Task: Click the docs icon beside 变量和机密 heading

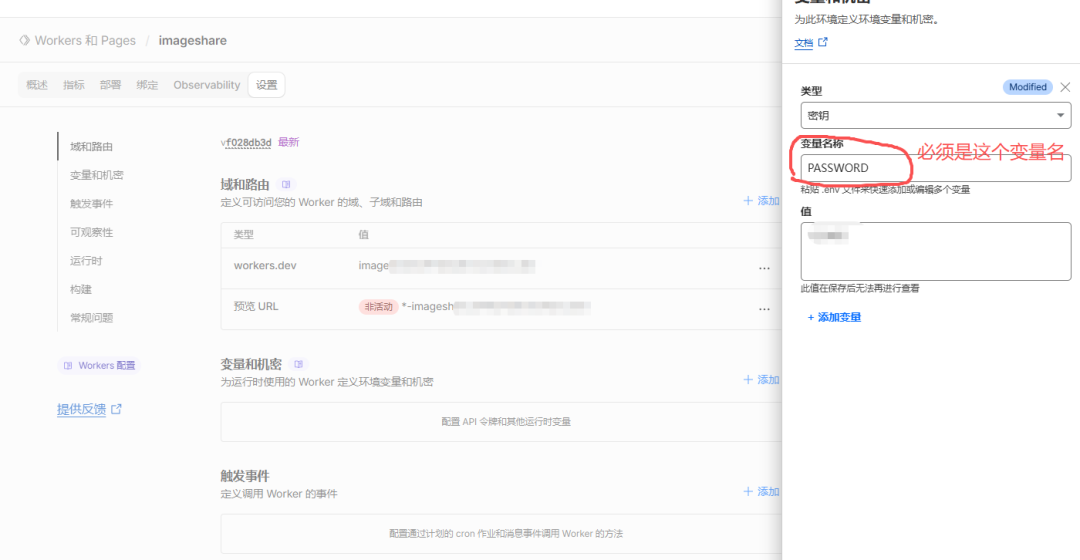Action: (x=299, y=364)
